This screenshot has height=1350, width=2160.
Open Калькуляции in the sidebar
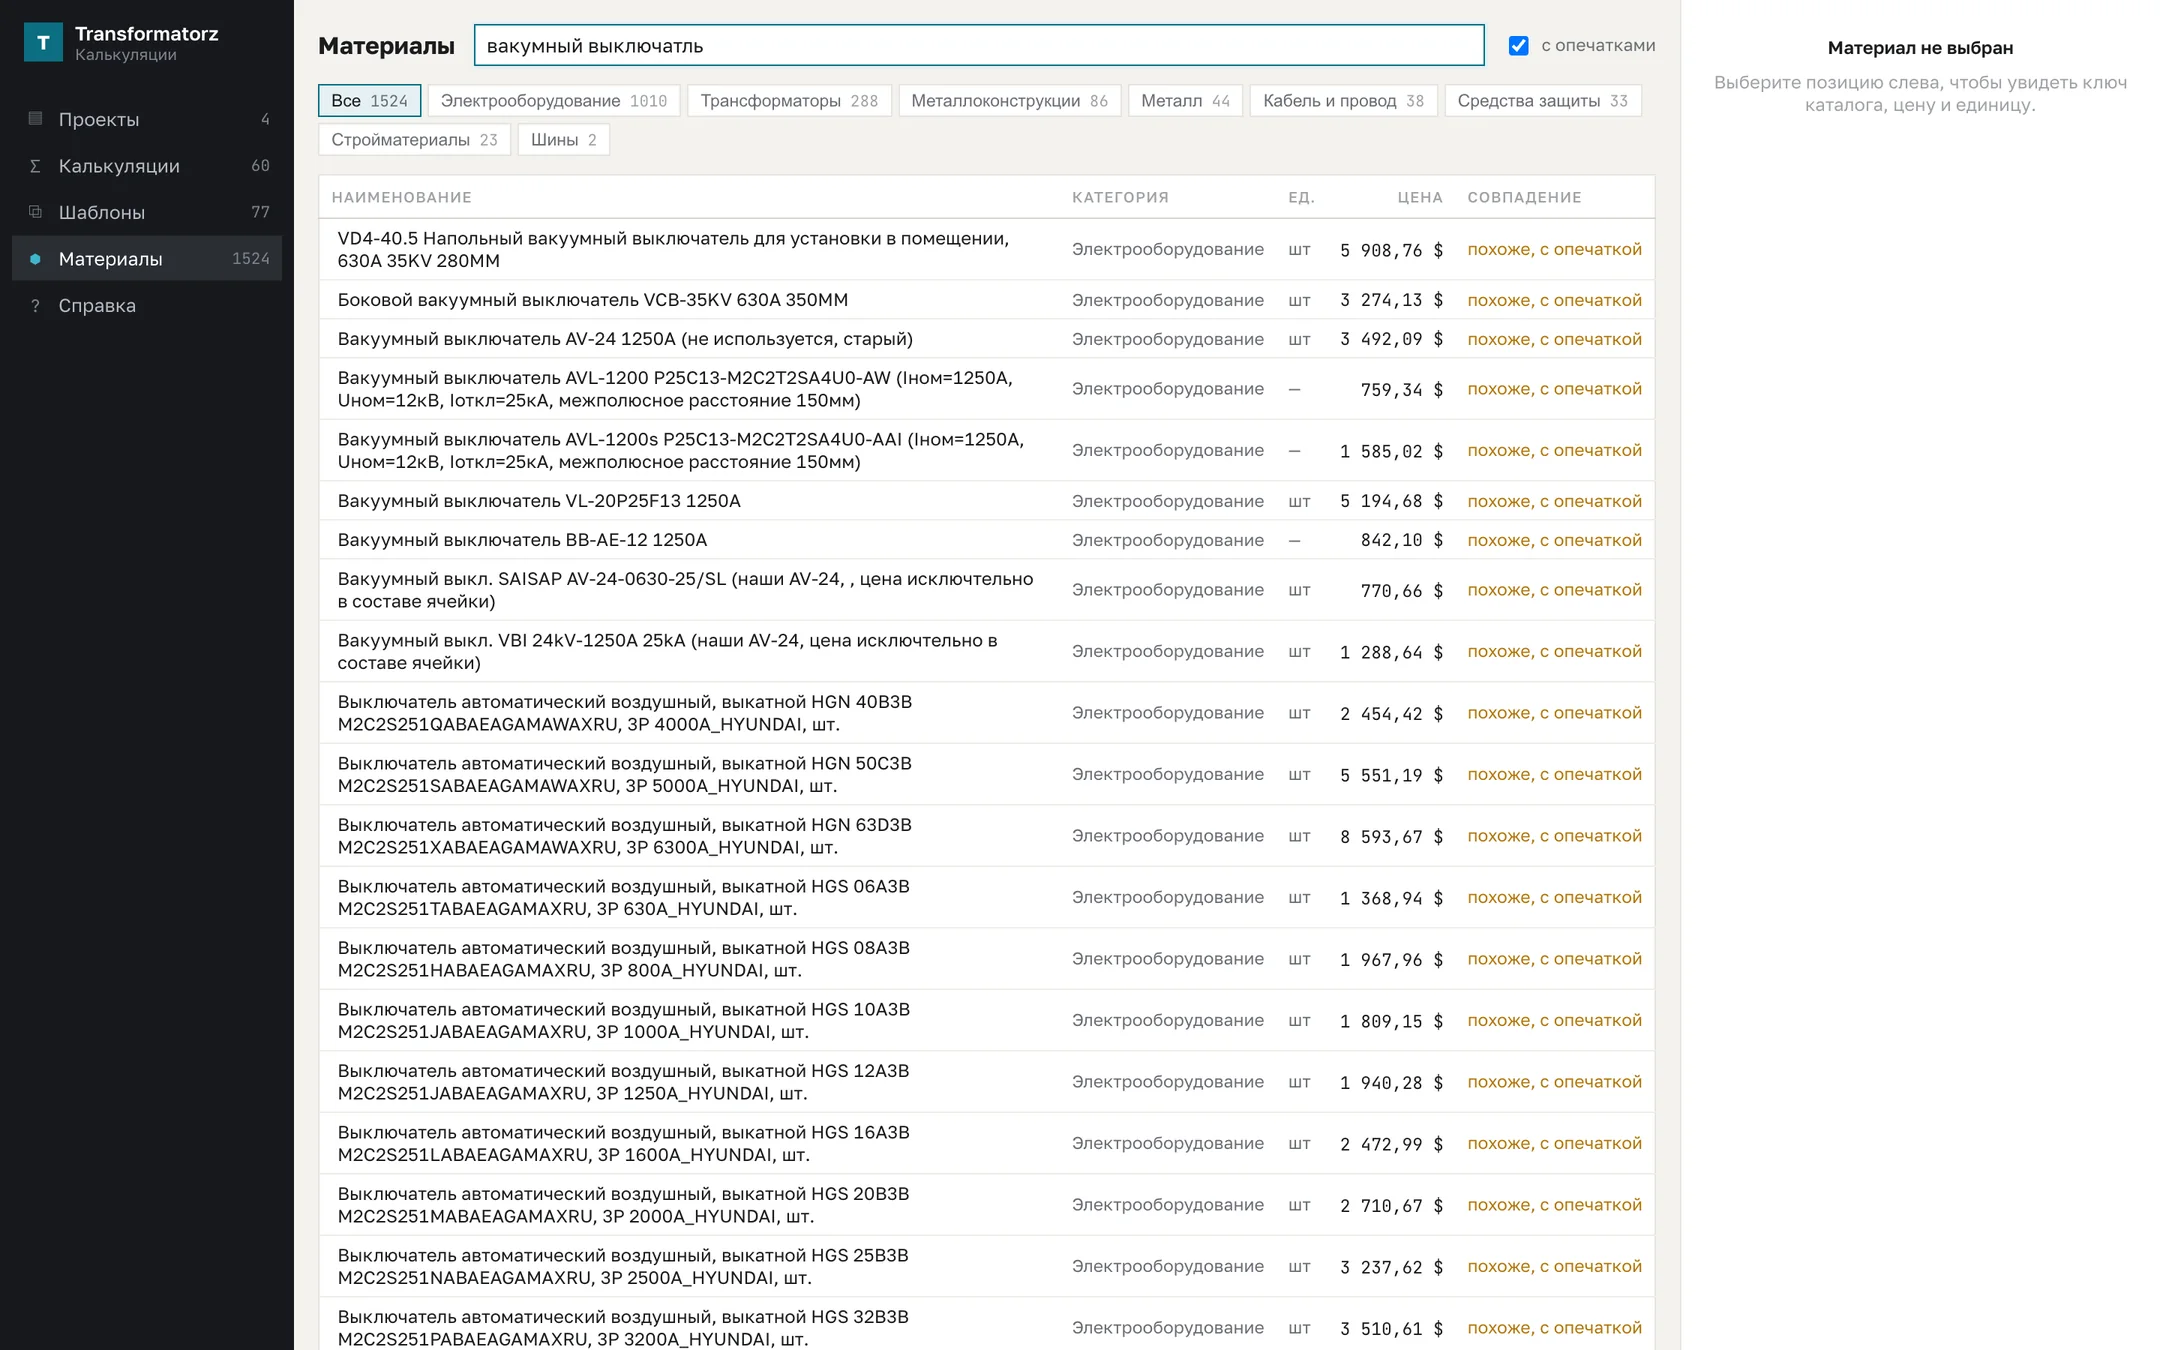(x=147, y=166)
